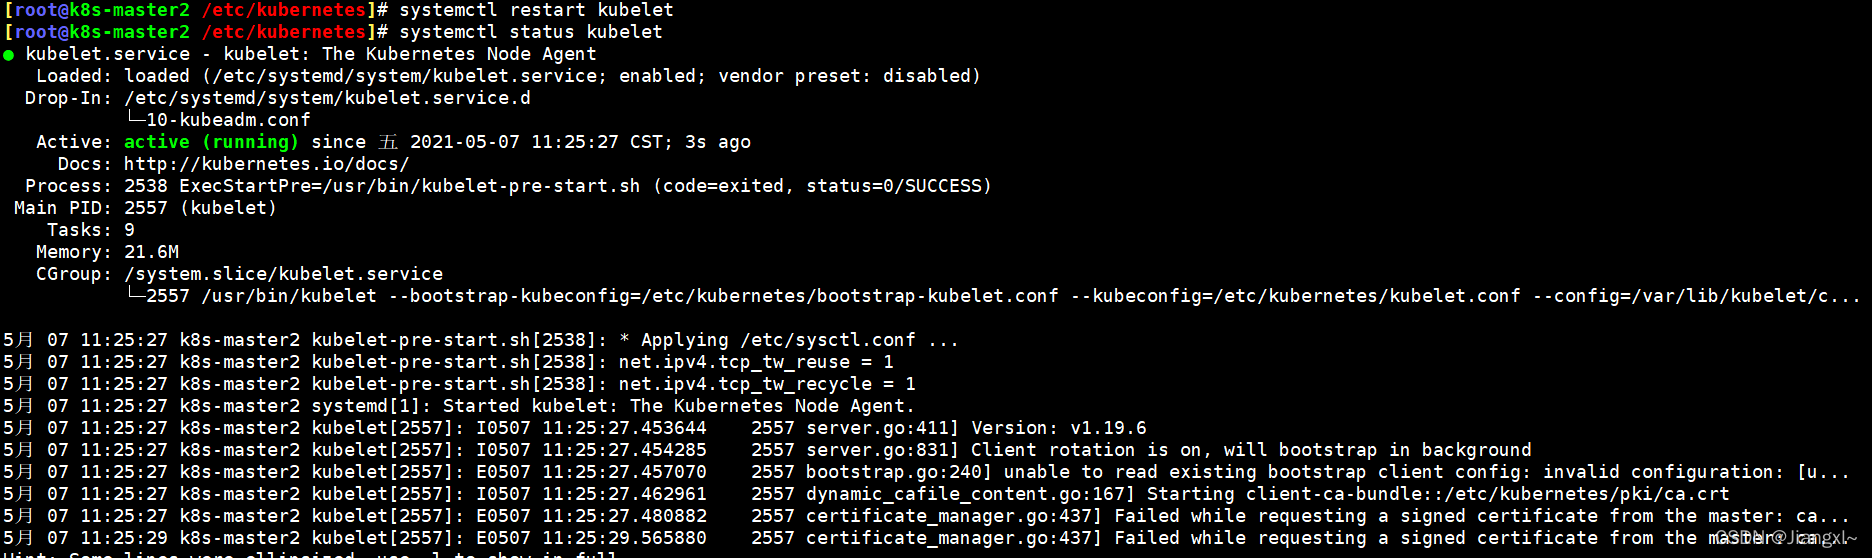The image size is (1873, 558).
Task: Click the /system.slice/kubelet.service CGroup path
Action: 283,274
